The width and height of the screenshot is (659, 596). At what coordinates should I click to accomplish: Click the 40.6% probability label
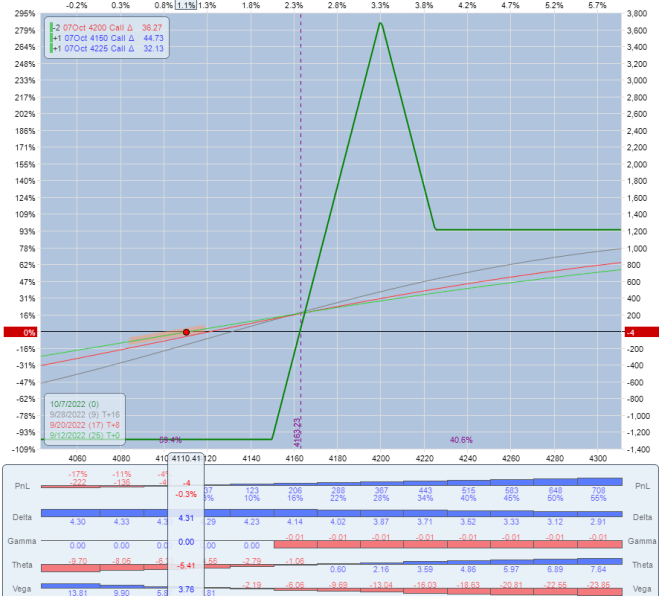[x=461, y=439]
